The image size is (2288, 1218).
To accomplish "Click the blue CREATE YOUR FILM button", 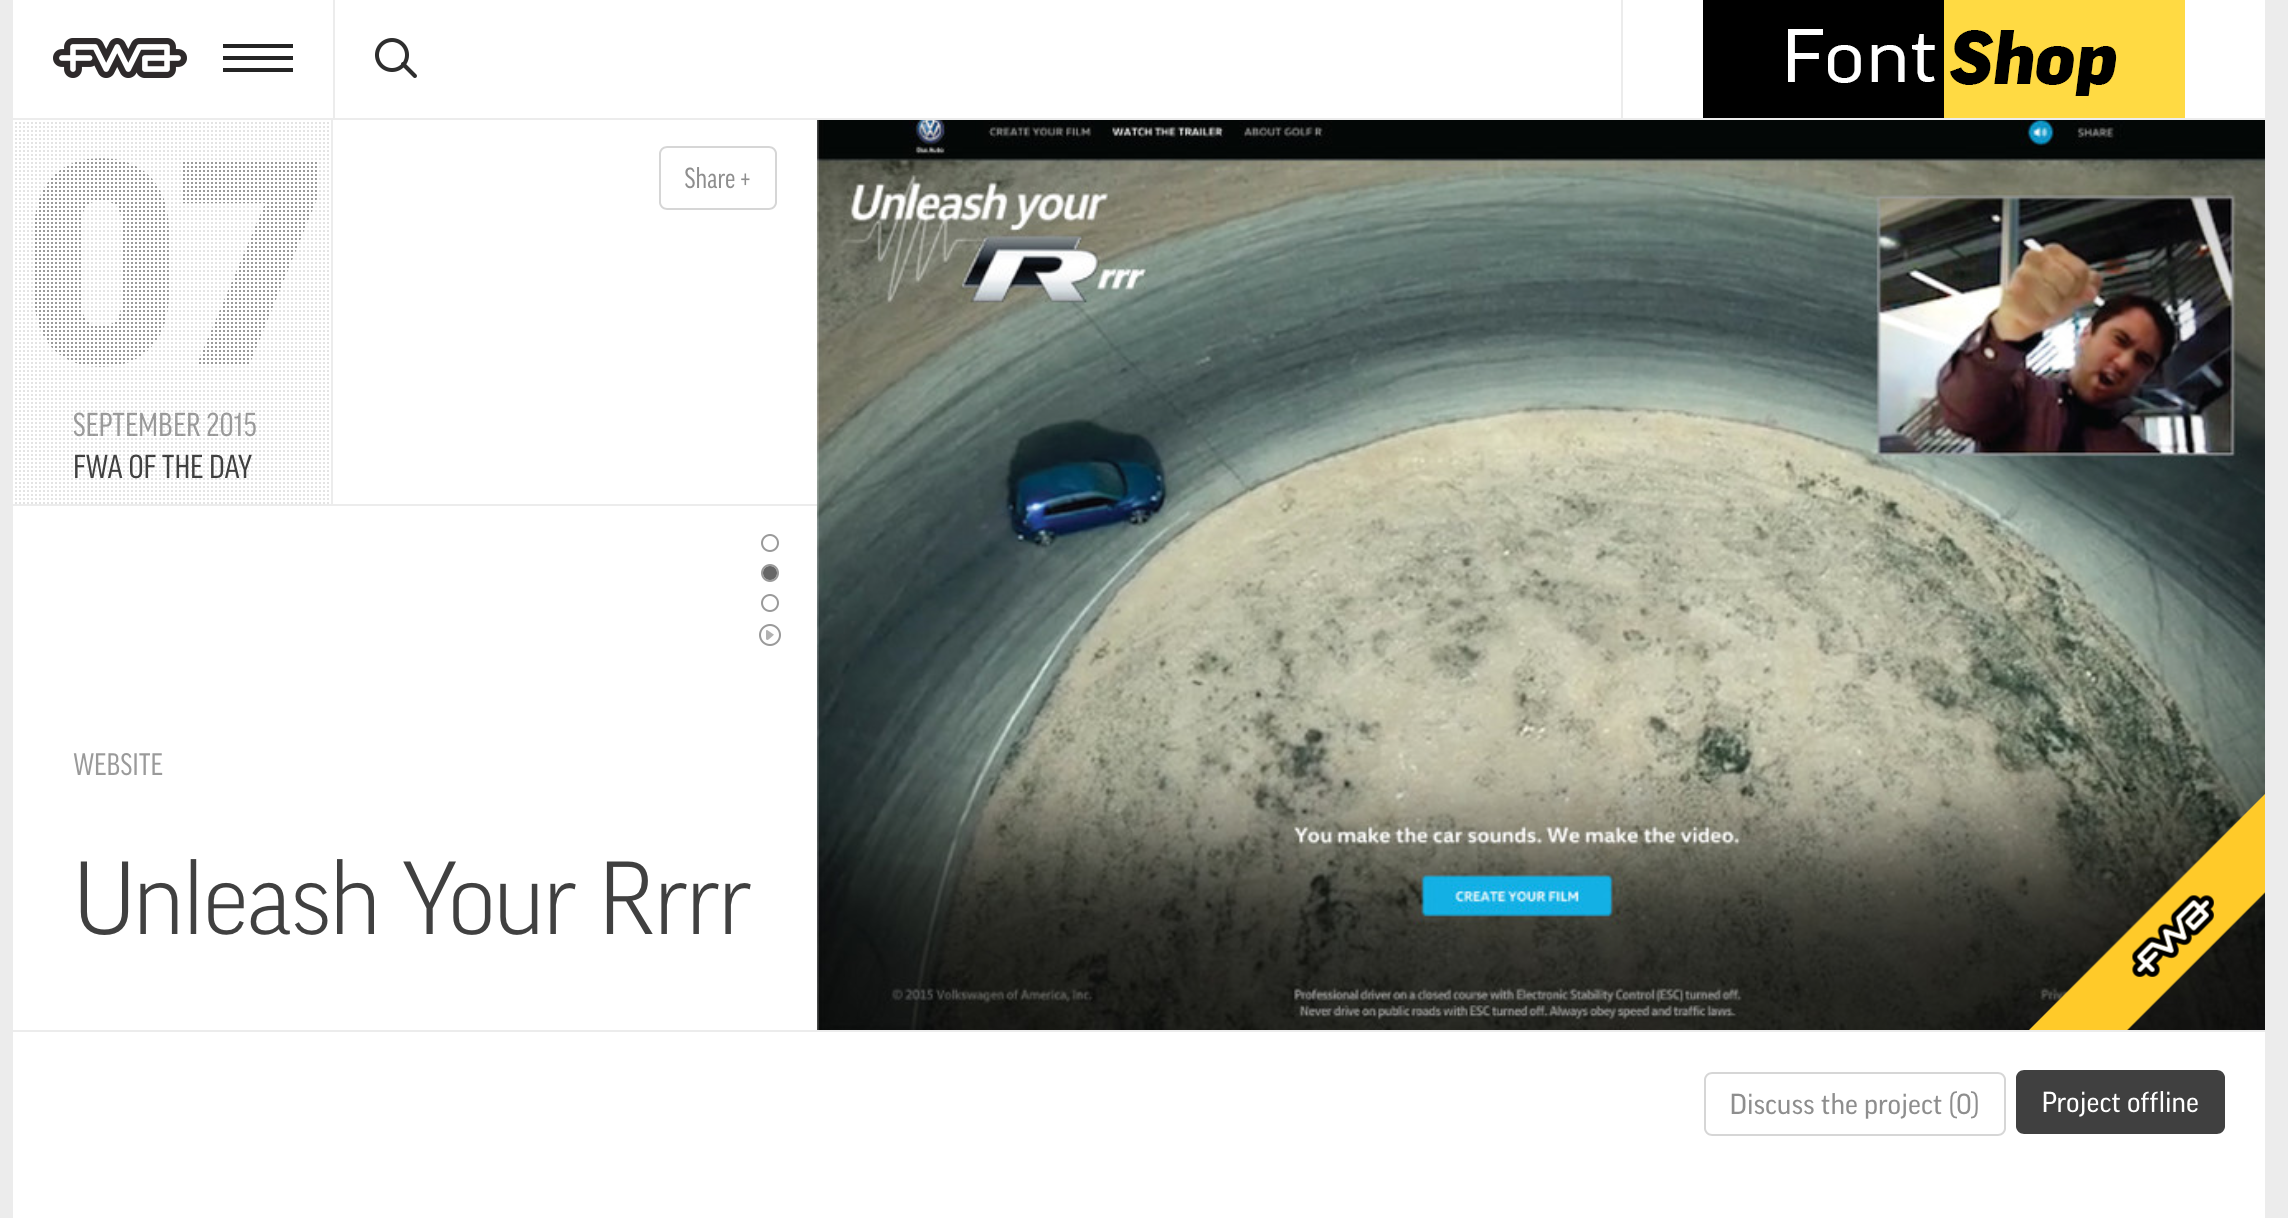I will coord(1517,896).
